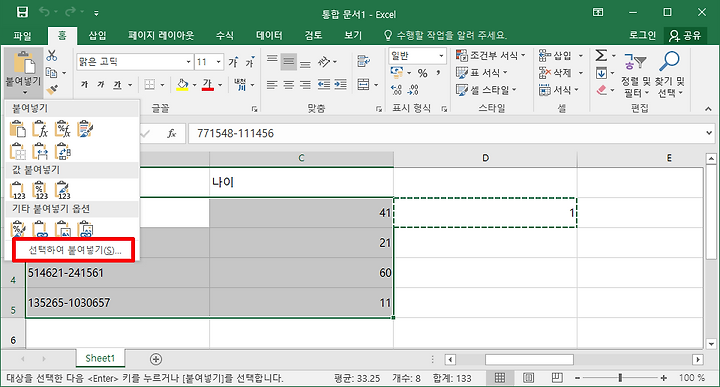Viewport: 720px width, 387px height.
Task: Increase font size with larger 가 icon
Action: 233,62
